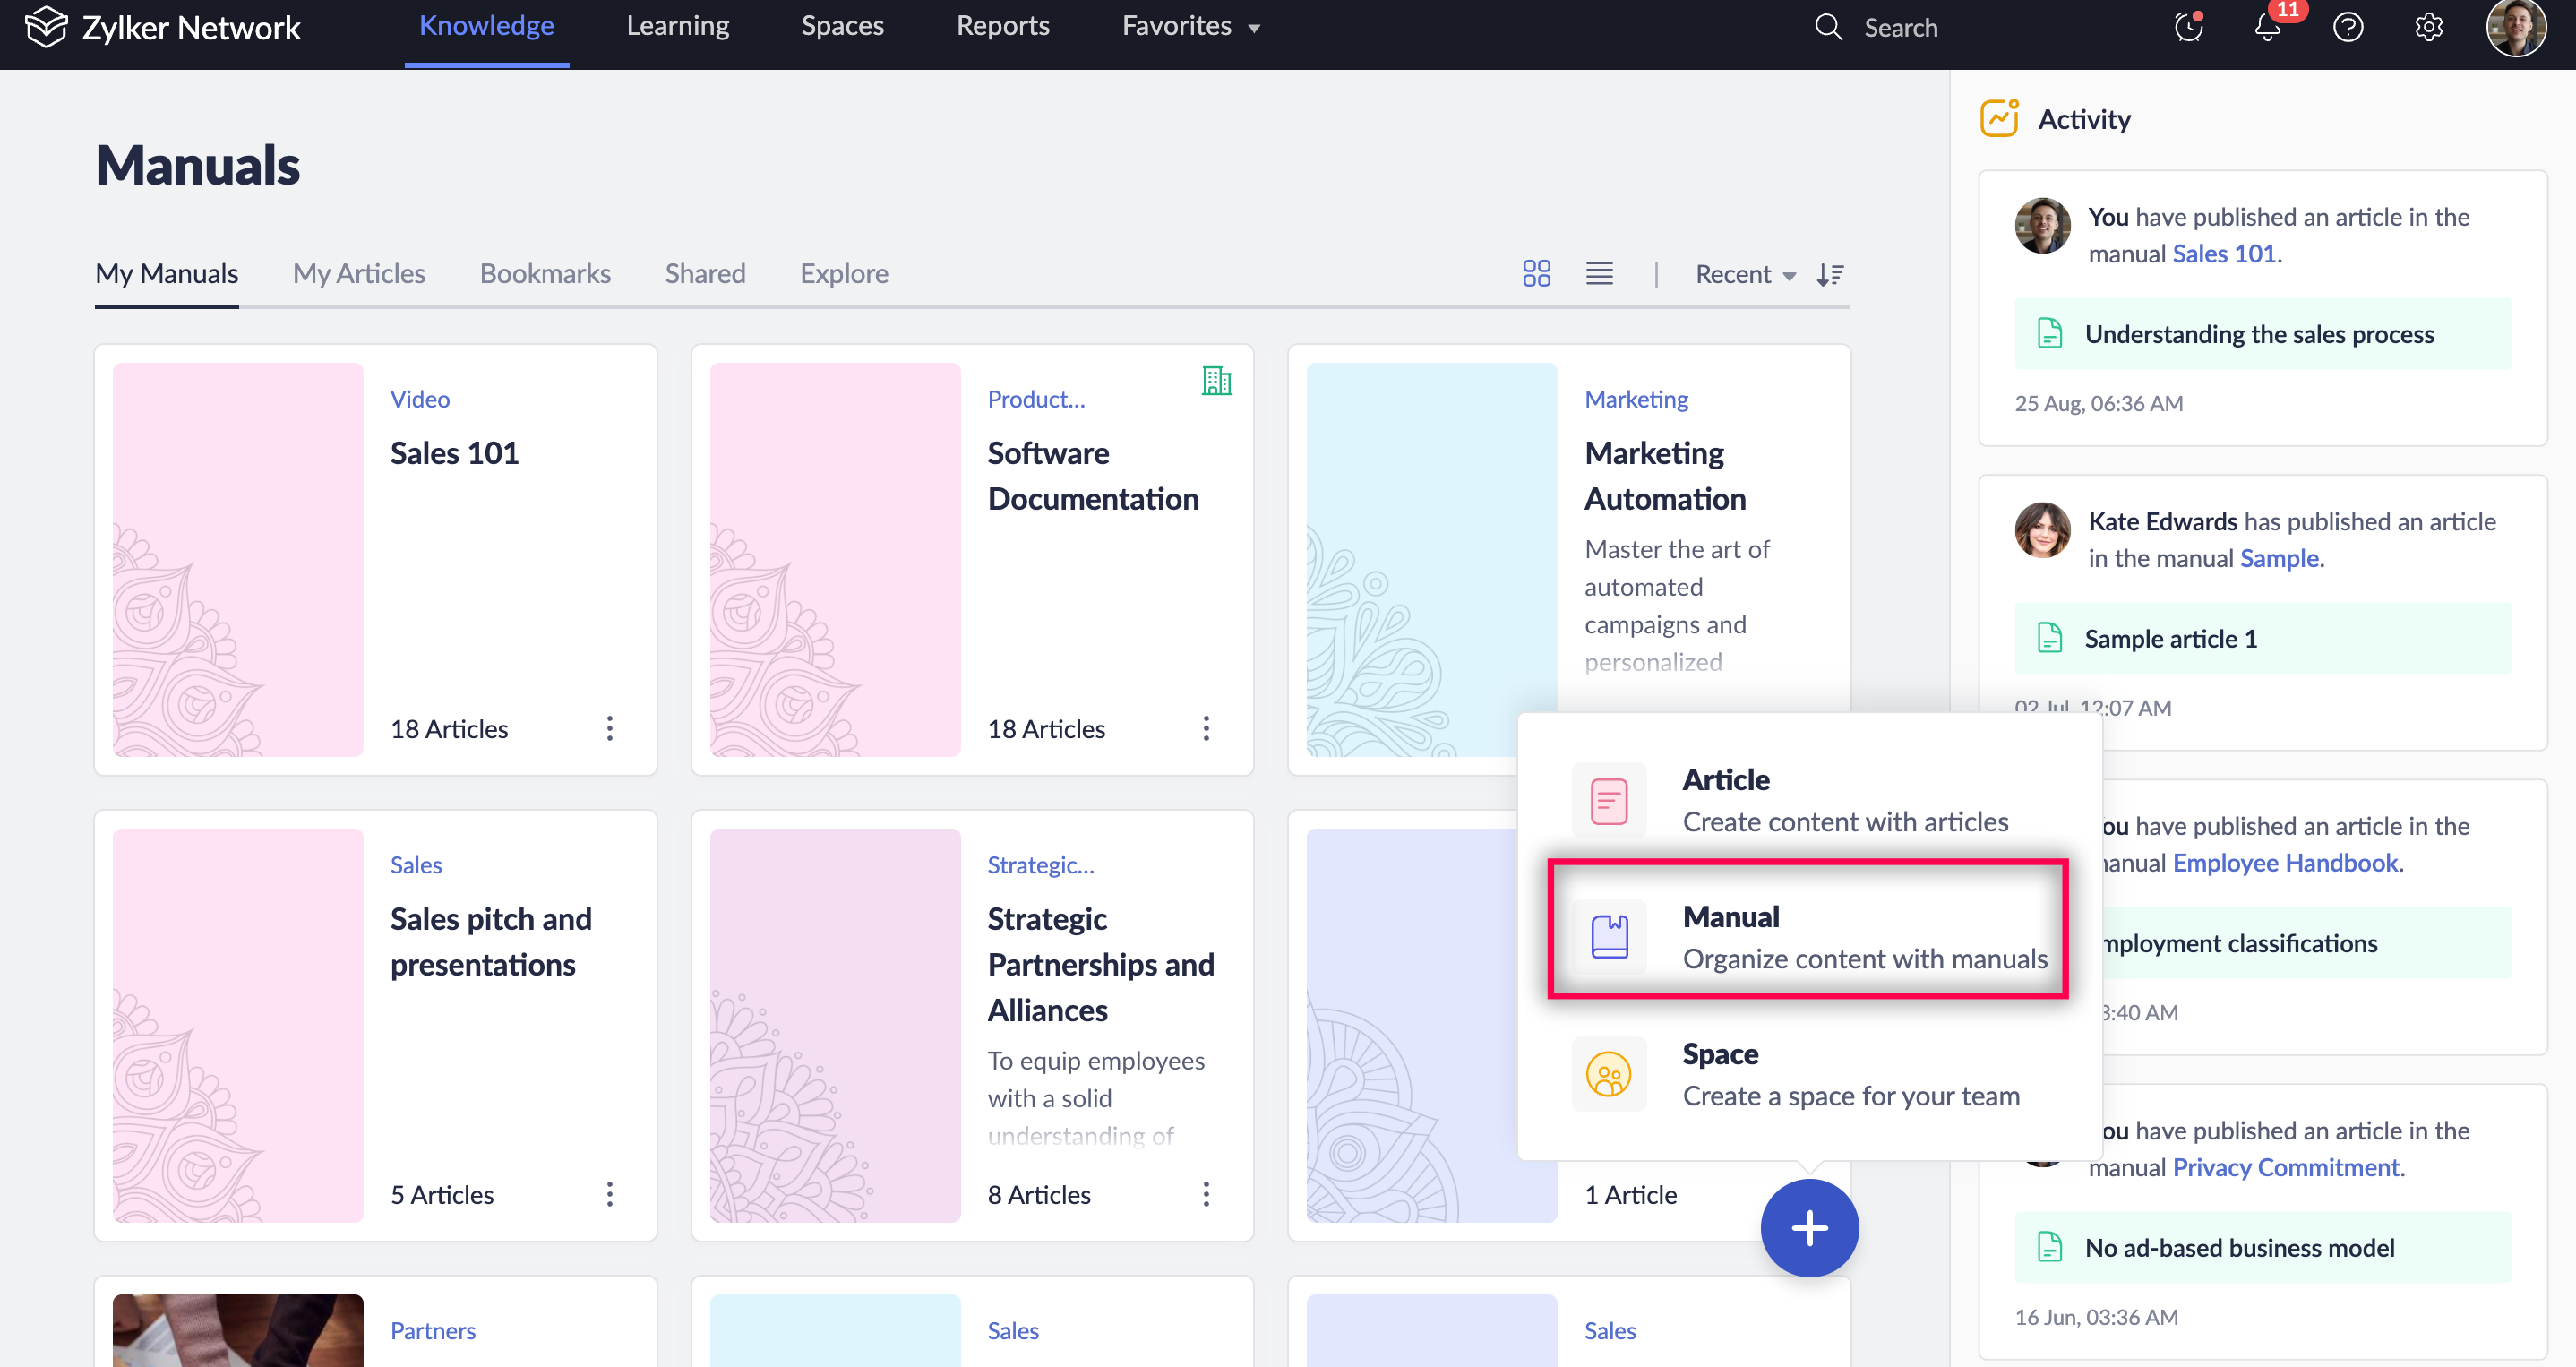Open Sales 101 card options menu
The image size is (2576, 1367).
(609, 728)
